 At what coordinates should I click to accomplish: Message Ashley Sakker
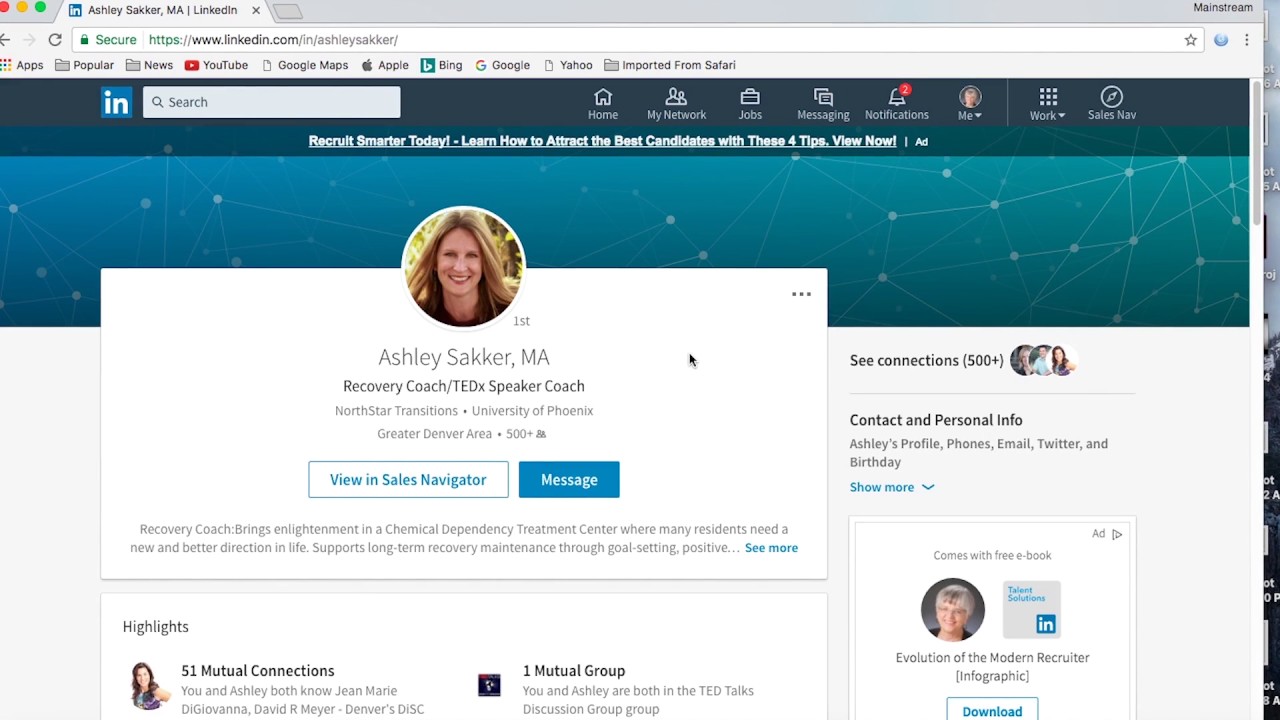tap(569, 480)
